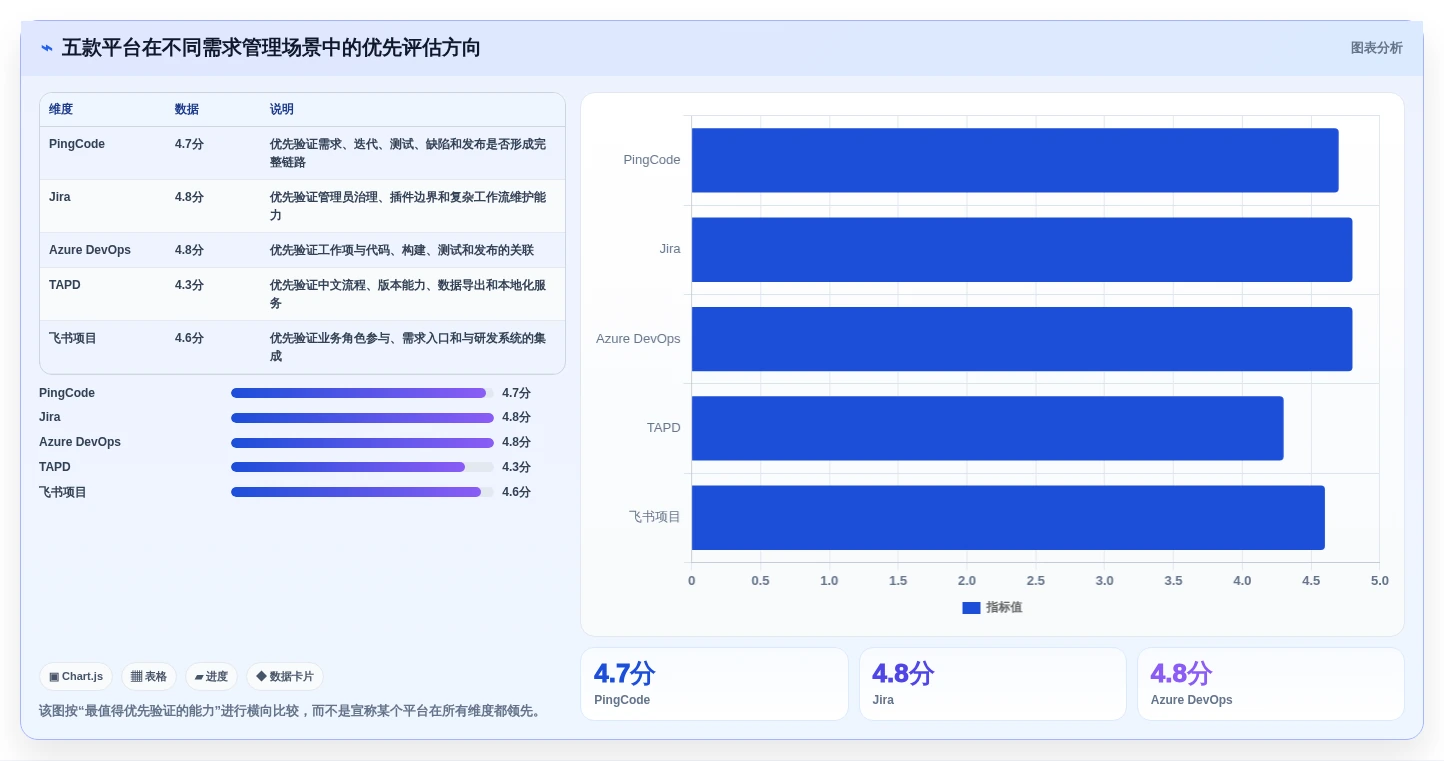Click the lightning icon beside the title
The height and width of the screenshot is (761, 1444).
point(47,48)
